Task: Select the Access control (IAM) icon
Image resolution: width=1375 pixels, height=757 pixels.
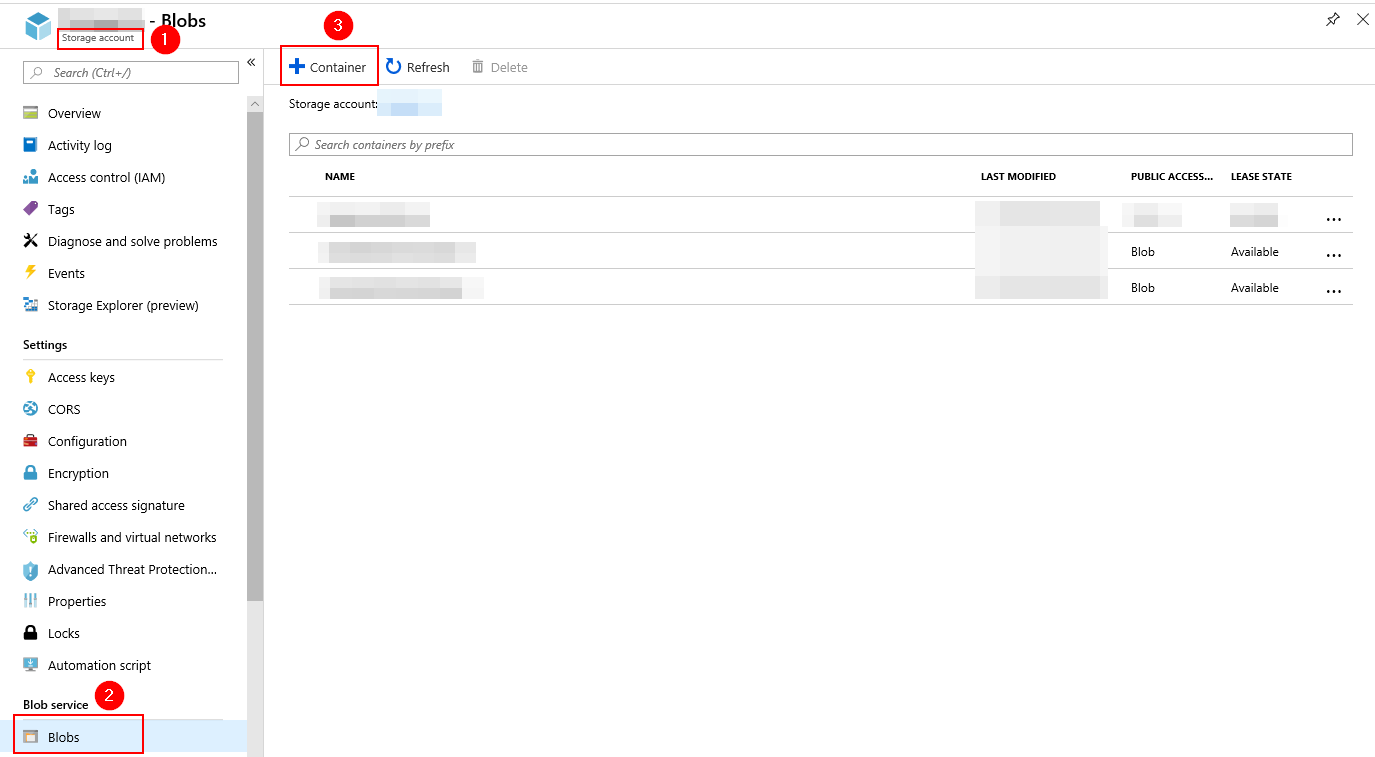Action: (x=30, y=177)
